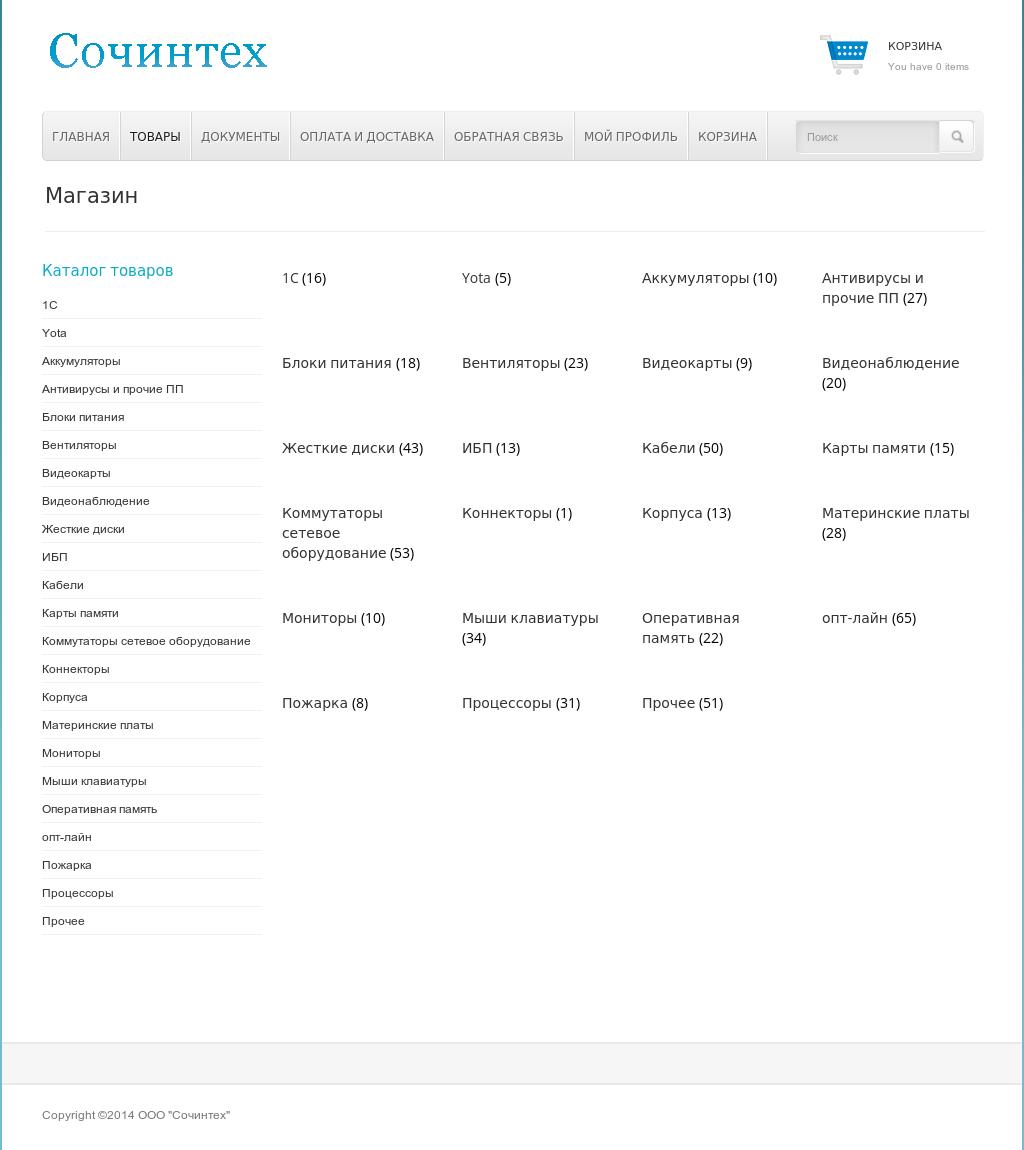Image resolution: width=1024 pixels, height=1150 pixels.
Task: Open the Кабели (50) category
Action: point(682,448)
